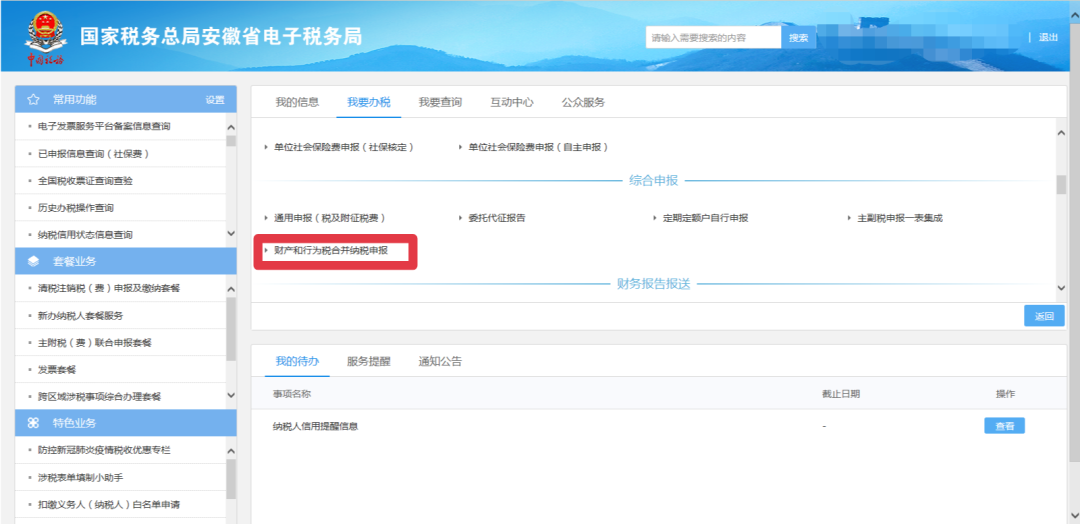Open 已申报信息查询（社保费）

(94, 154)
